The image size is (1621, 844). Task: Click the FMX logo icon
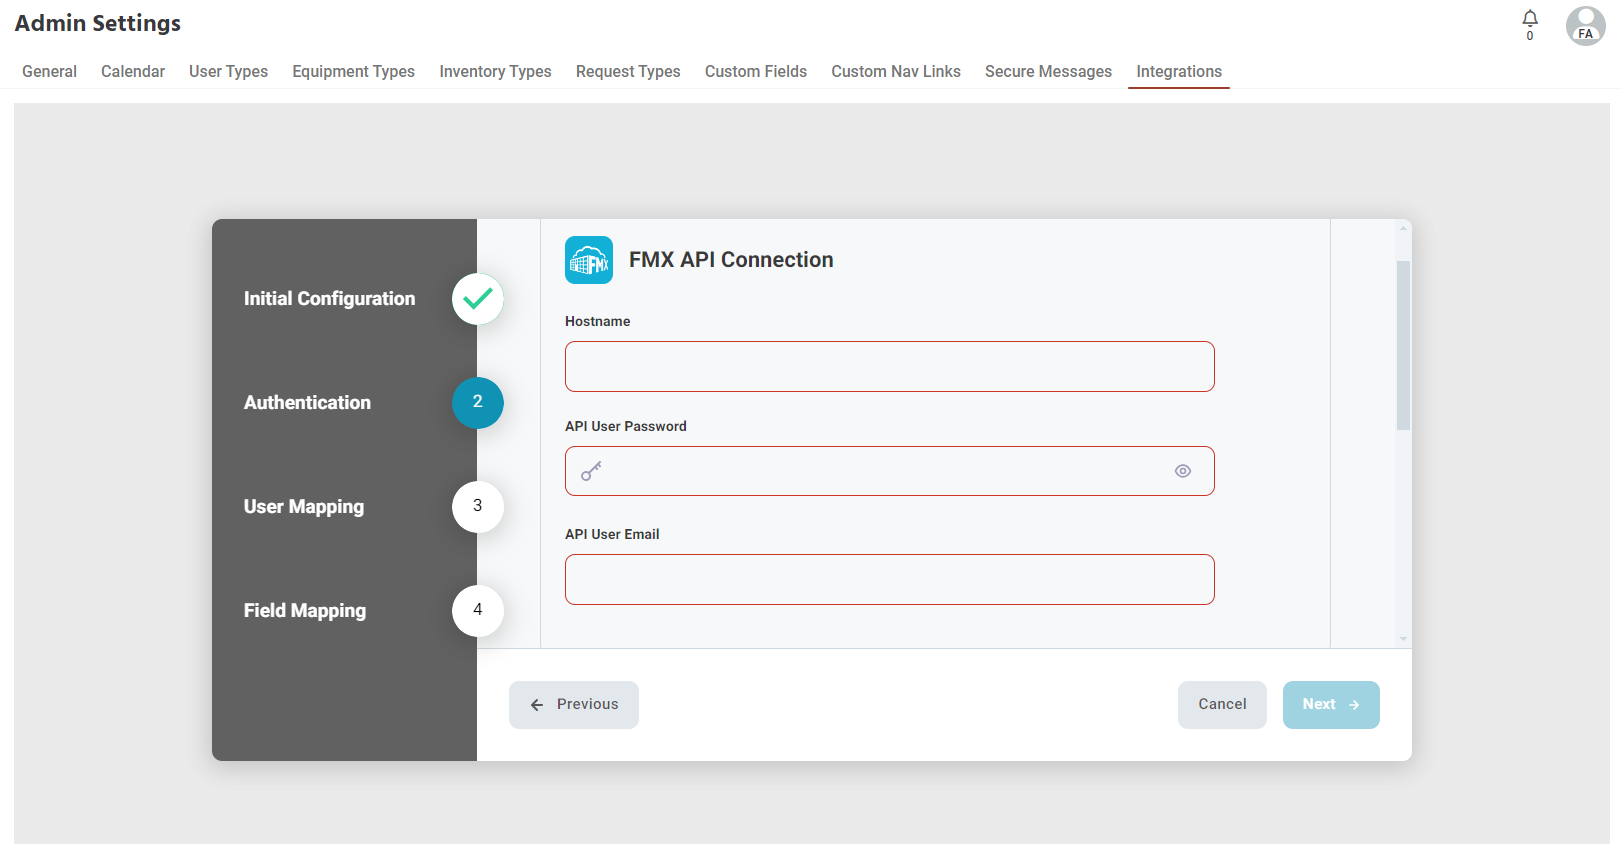pos(589,260)
